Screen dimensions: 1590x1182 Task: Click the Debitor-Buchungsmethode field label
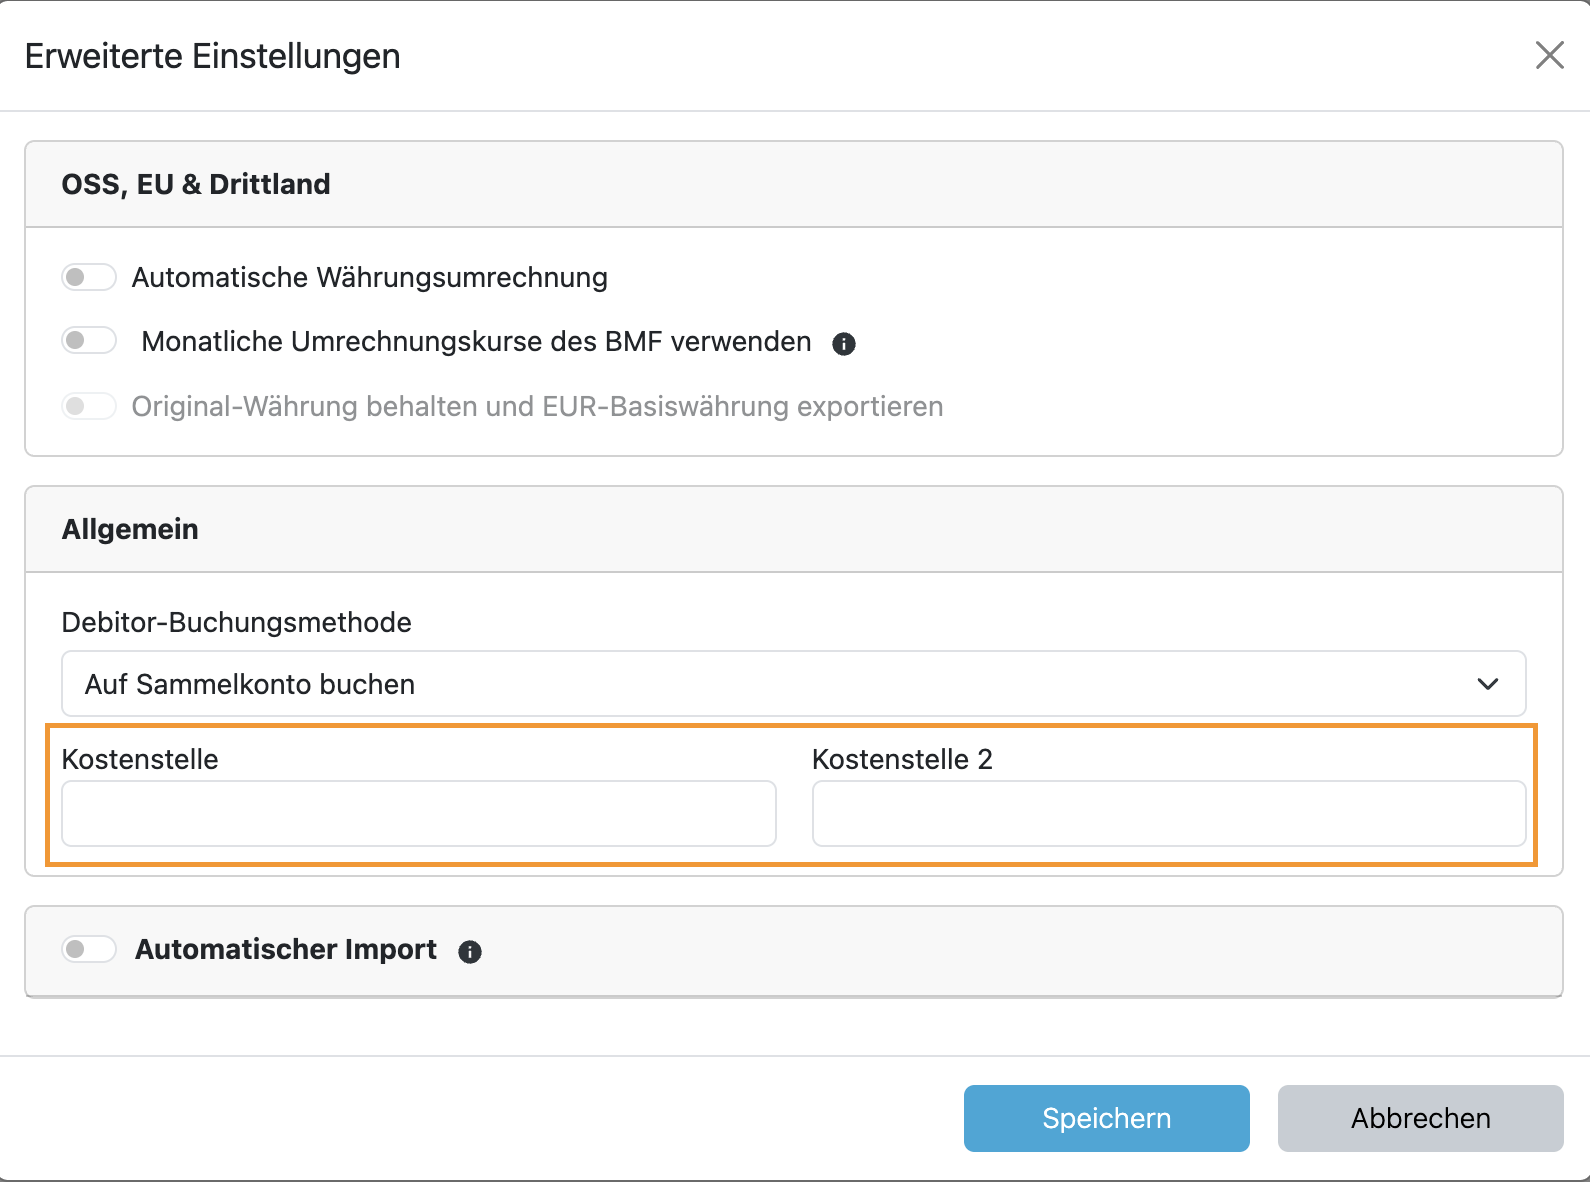click(236, 622)
